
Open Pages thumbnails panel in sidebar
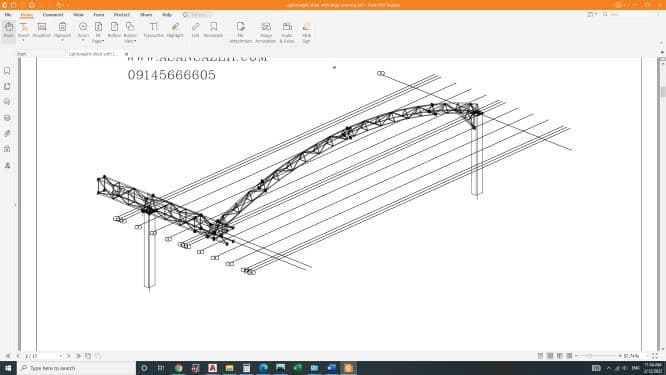[x=7, y=86]
